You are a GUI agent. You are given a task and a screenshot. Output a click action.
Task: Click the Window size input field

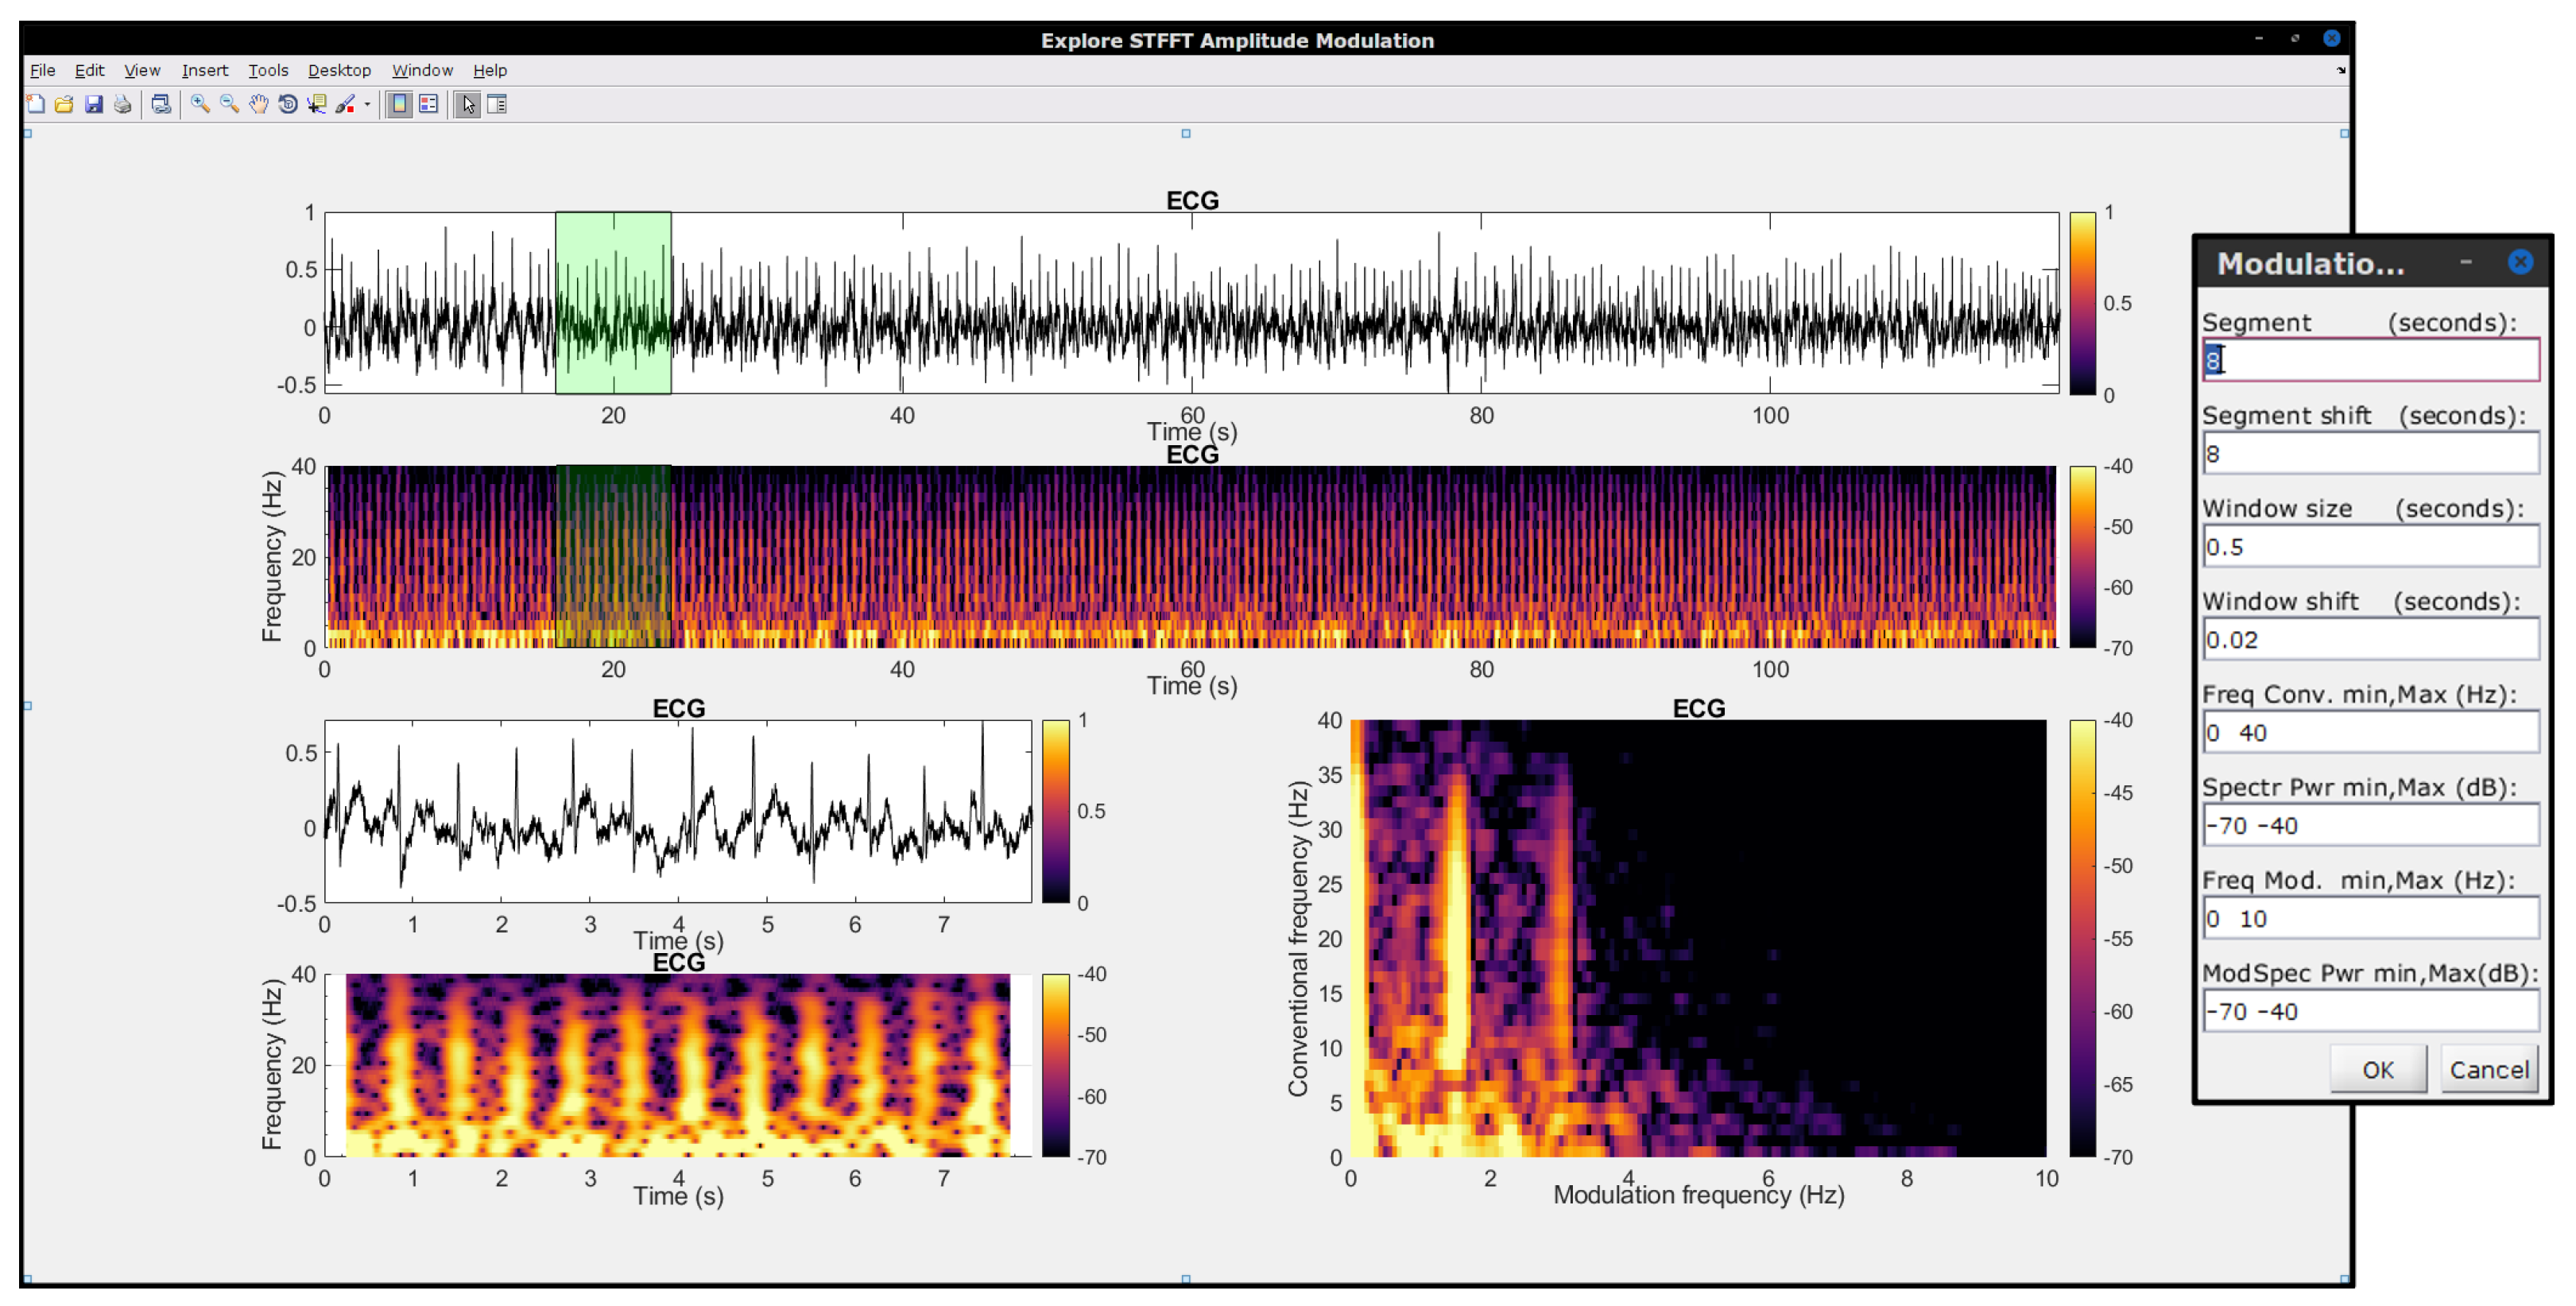pyautogui.click(x=2369, y=547)
